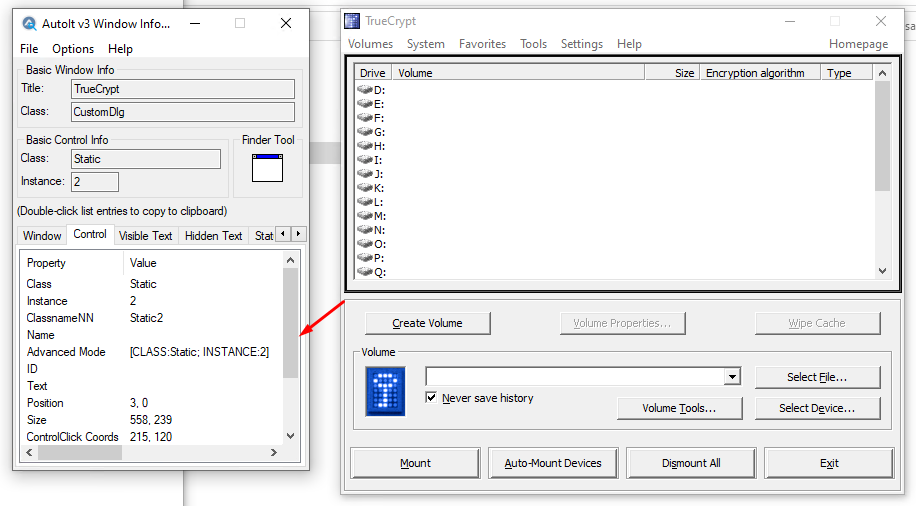Click the Exit button in TrueCrypt
Image resolution: width=916 pixels, height=506 pixels.
[829, 463]
